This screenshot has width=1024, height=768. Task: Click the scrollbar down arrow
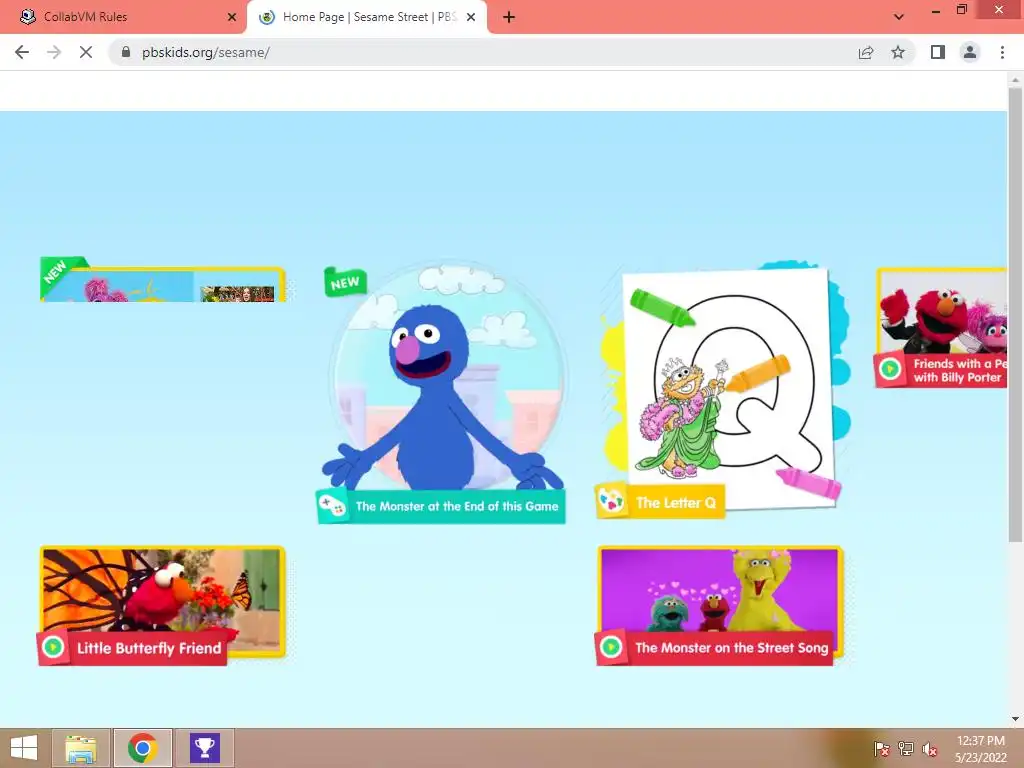(1015, 719)
